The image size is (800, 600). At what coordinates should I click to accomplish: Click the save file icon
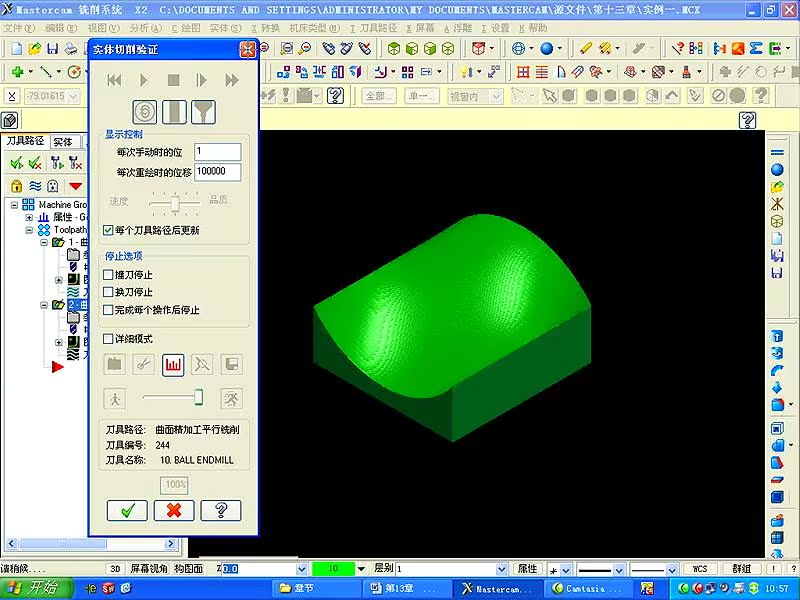pos(52,48)
